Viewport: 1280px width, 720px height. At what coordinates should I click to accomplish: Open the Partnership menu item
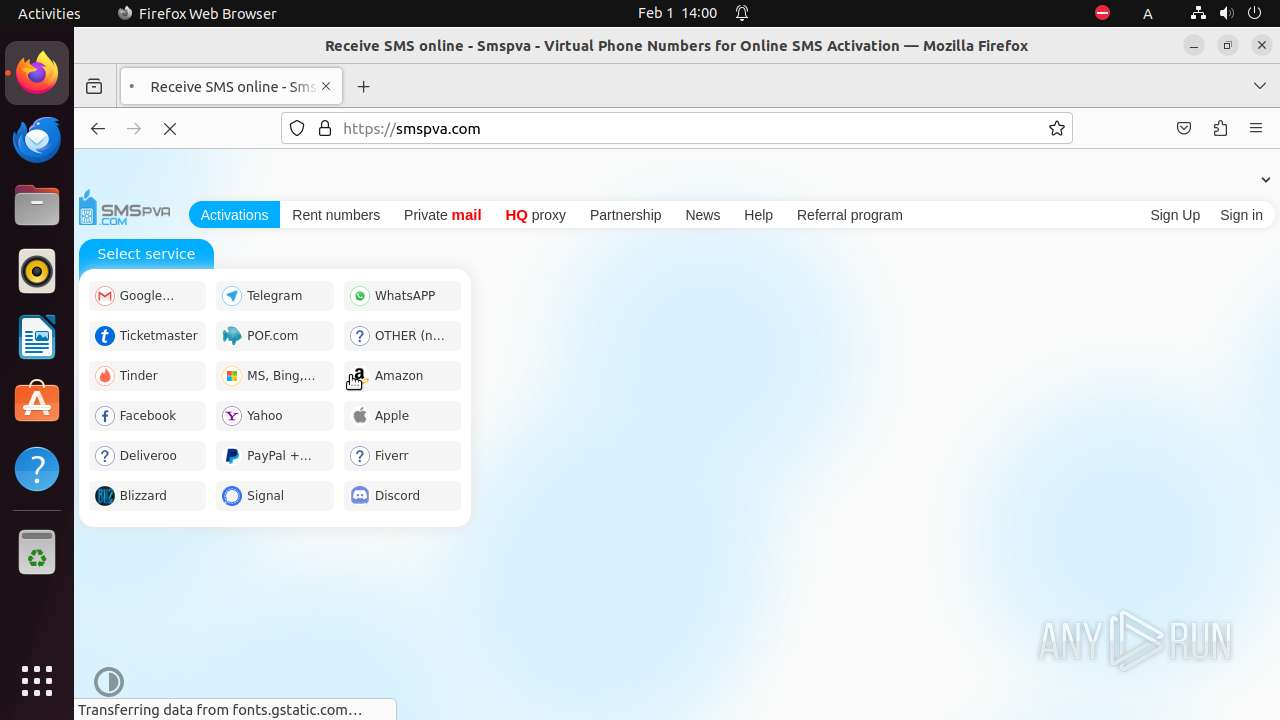click(x=626, y=215)
